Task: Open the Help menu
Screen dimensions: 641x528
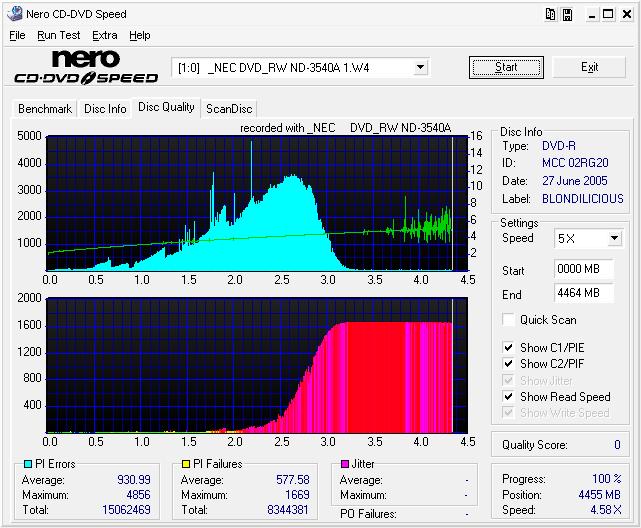Action: [x=140, y=36]
